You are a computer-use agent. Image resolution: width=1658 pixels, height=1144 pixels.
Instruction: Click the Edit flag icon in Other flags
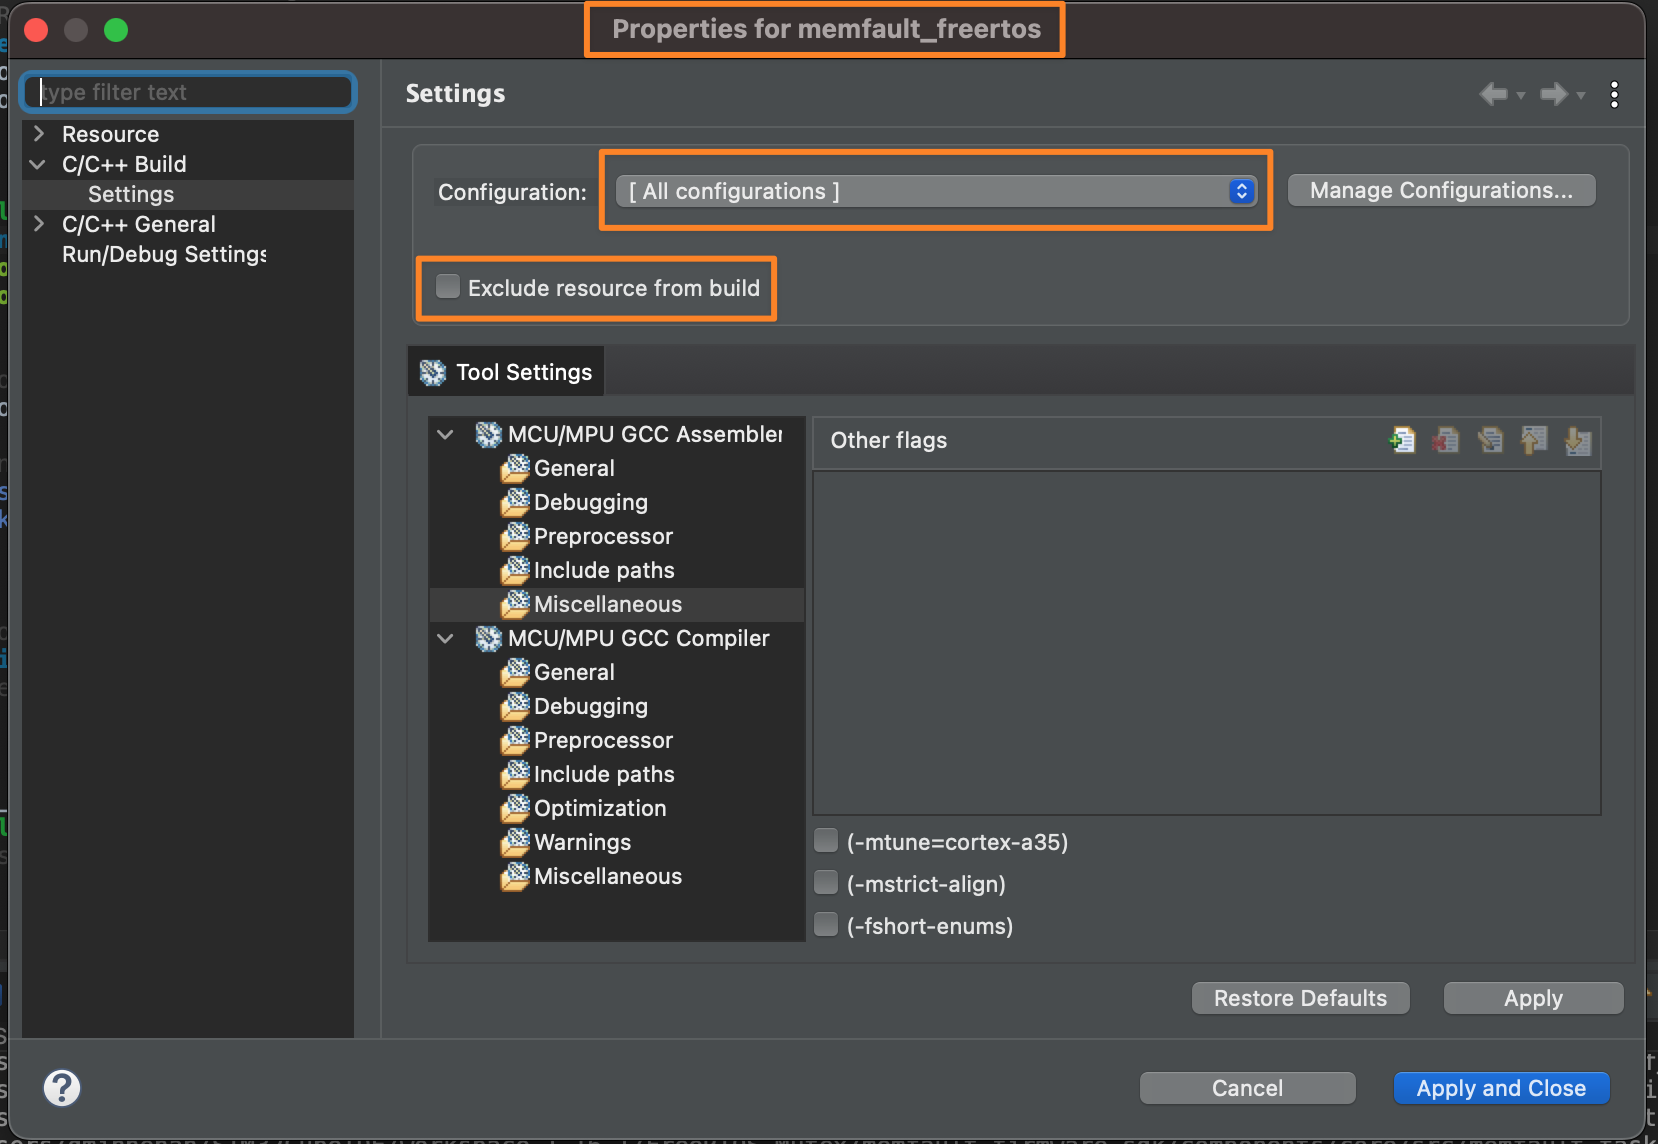[1490, 440]
